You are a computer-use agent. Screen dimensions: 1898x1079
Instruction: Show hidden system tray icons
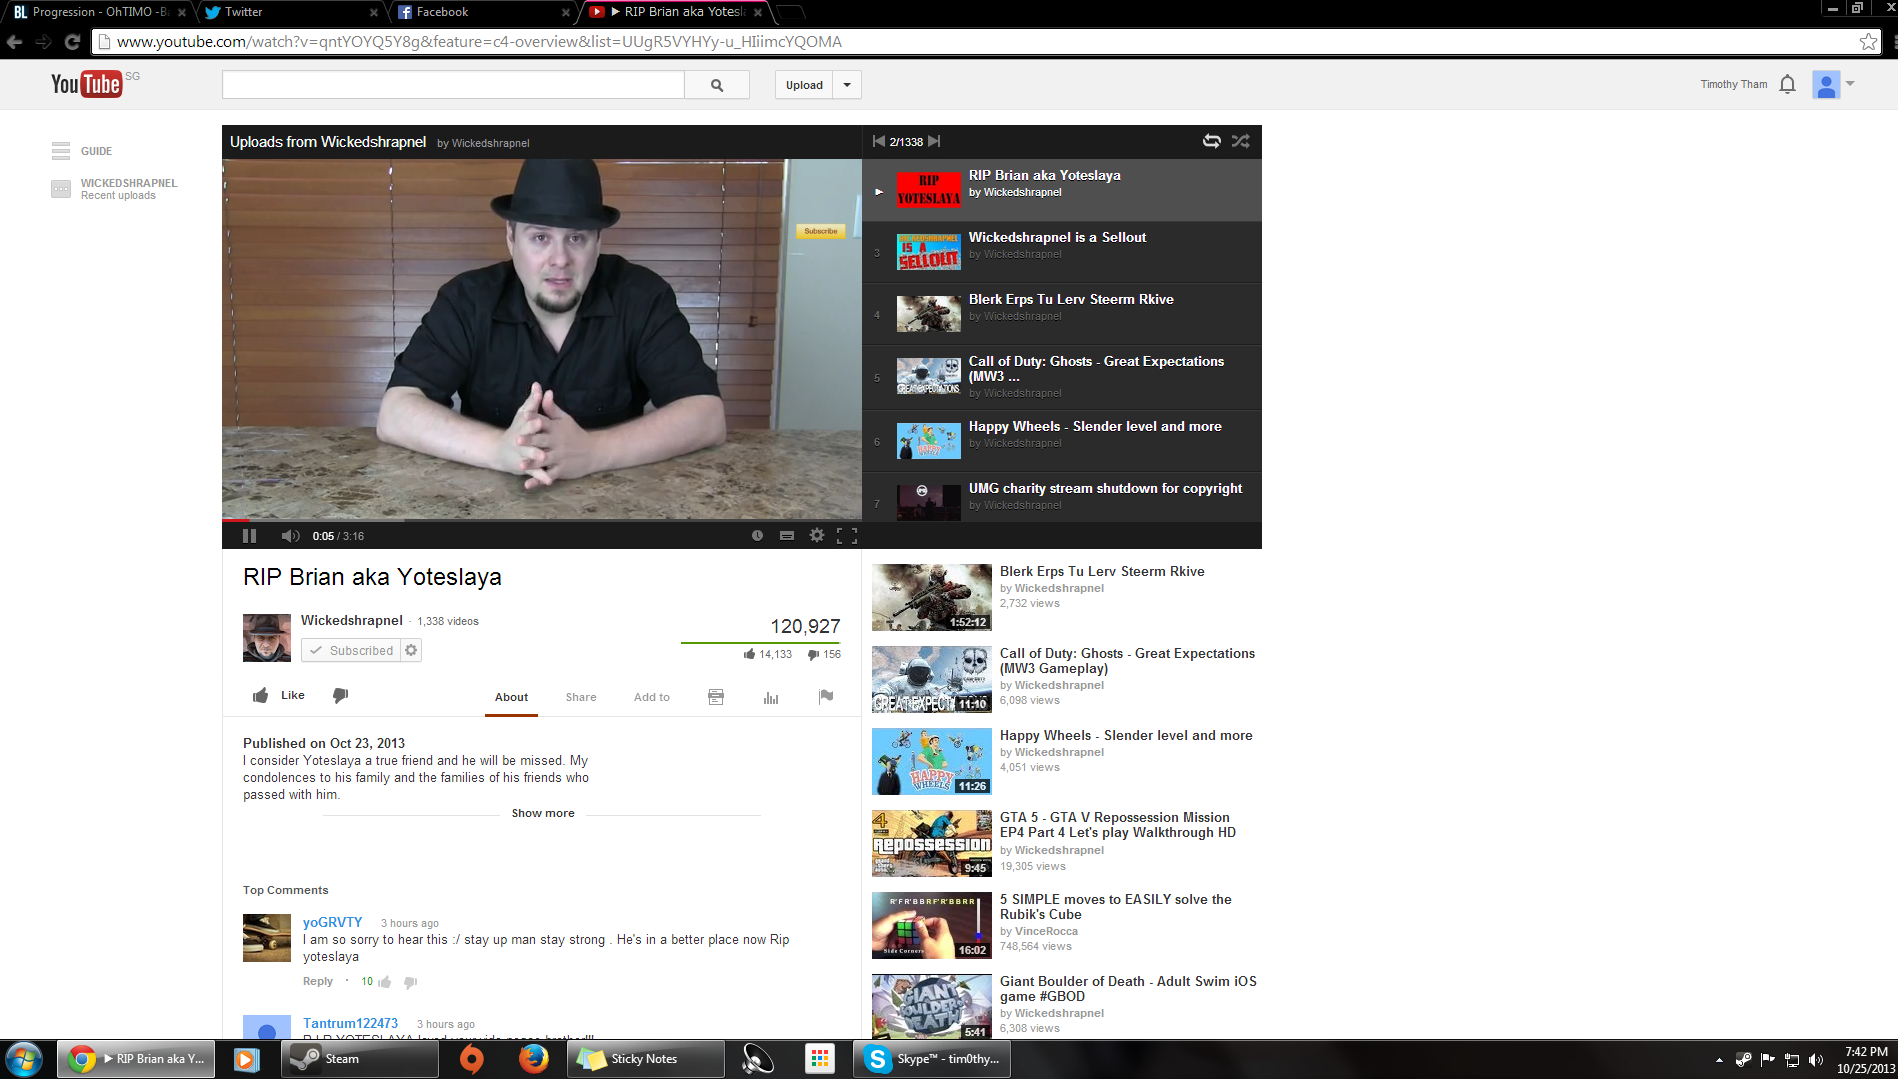coord(1719,1060)
